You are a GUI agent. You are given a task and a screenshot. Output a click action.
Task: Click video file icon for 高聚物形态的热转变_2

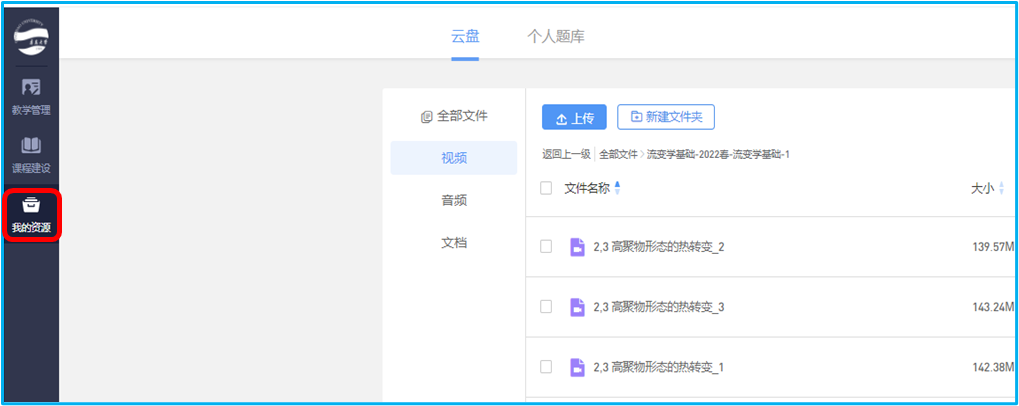pyautogui.click(x=577, y=247)
